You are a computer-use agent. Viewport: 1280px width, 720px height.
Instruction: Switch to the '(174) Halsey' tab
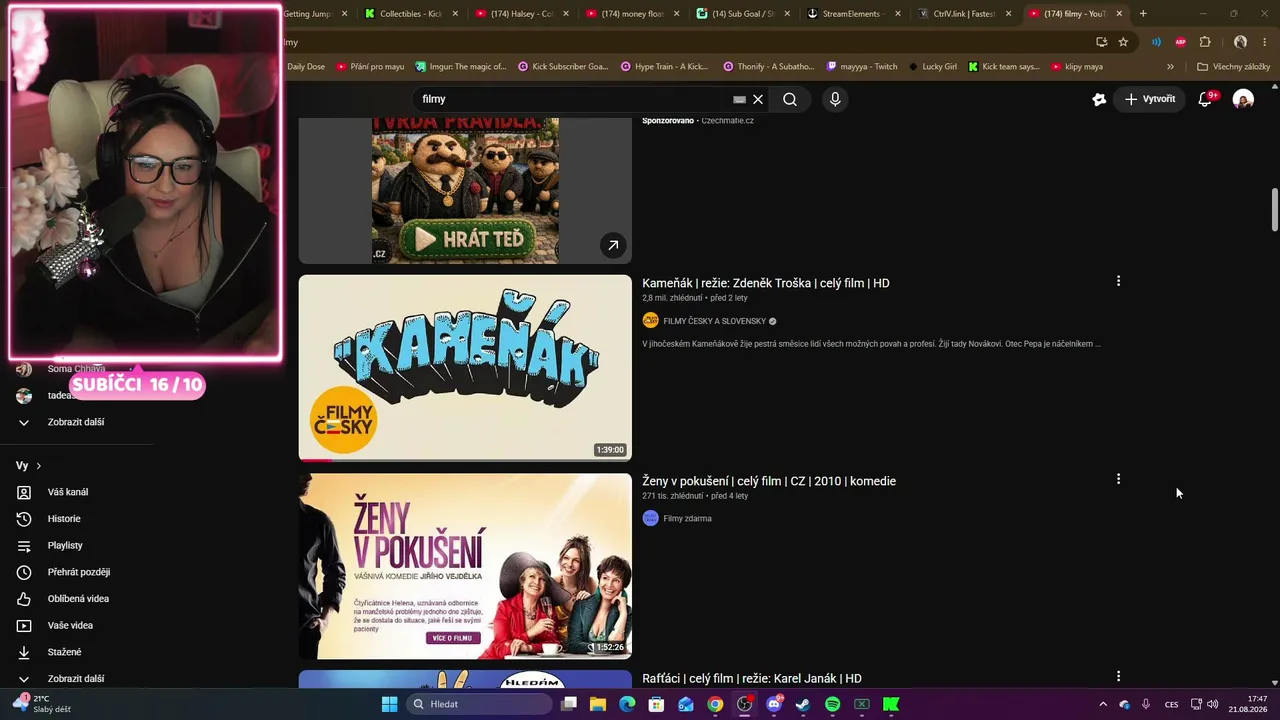point(521,14)
